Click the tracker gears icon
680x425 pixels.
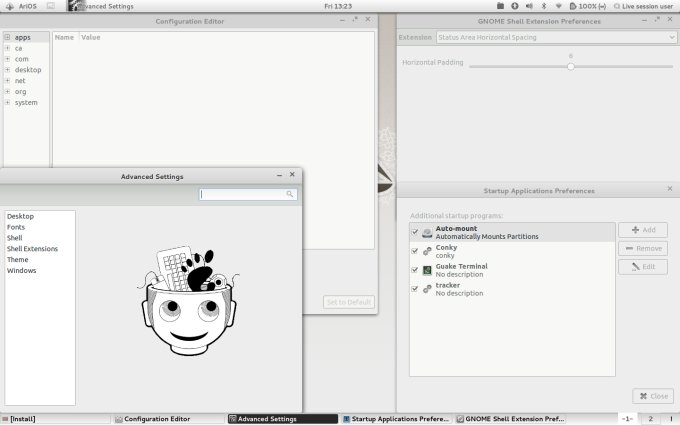point(427,289)
